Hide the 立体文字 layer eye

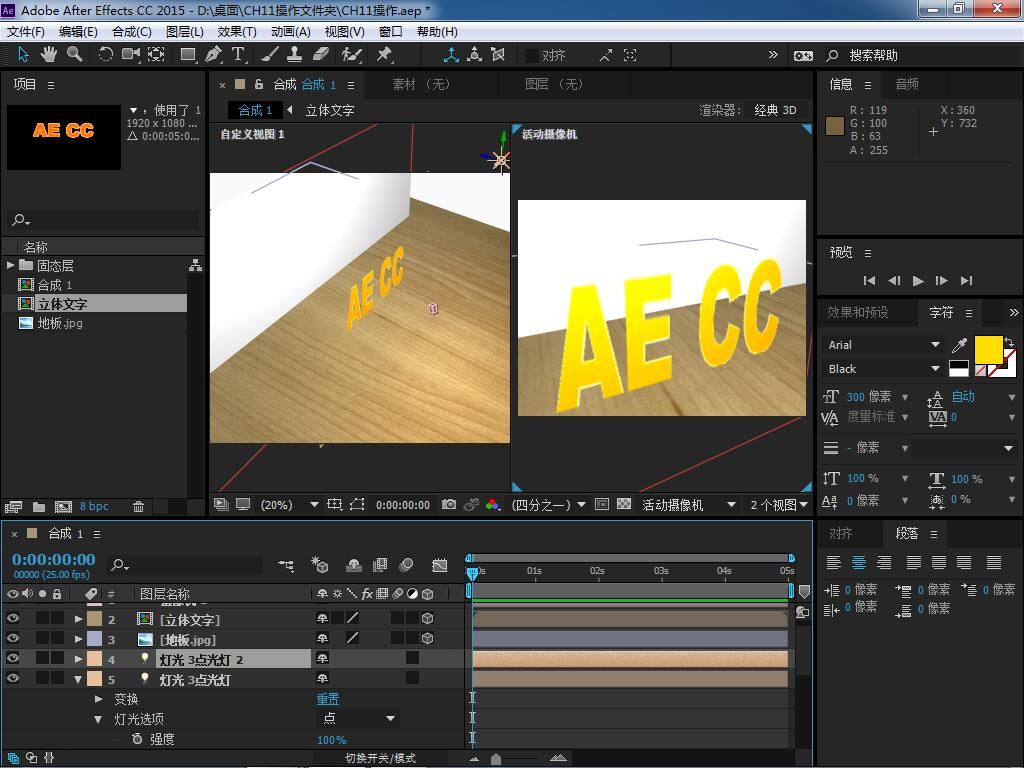[12, 618]
